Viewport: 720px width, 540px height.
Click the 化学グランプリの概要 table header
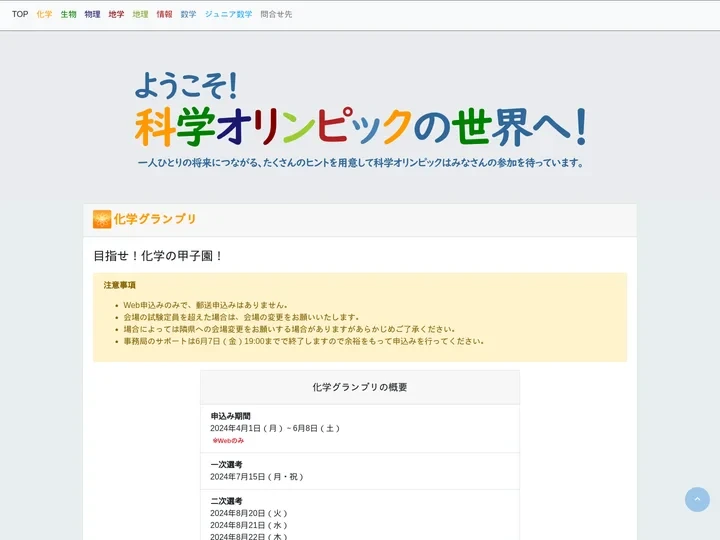360,387
